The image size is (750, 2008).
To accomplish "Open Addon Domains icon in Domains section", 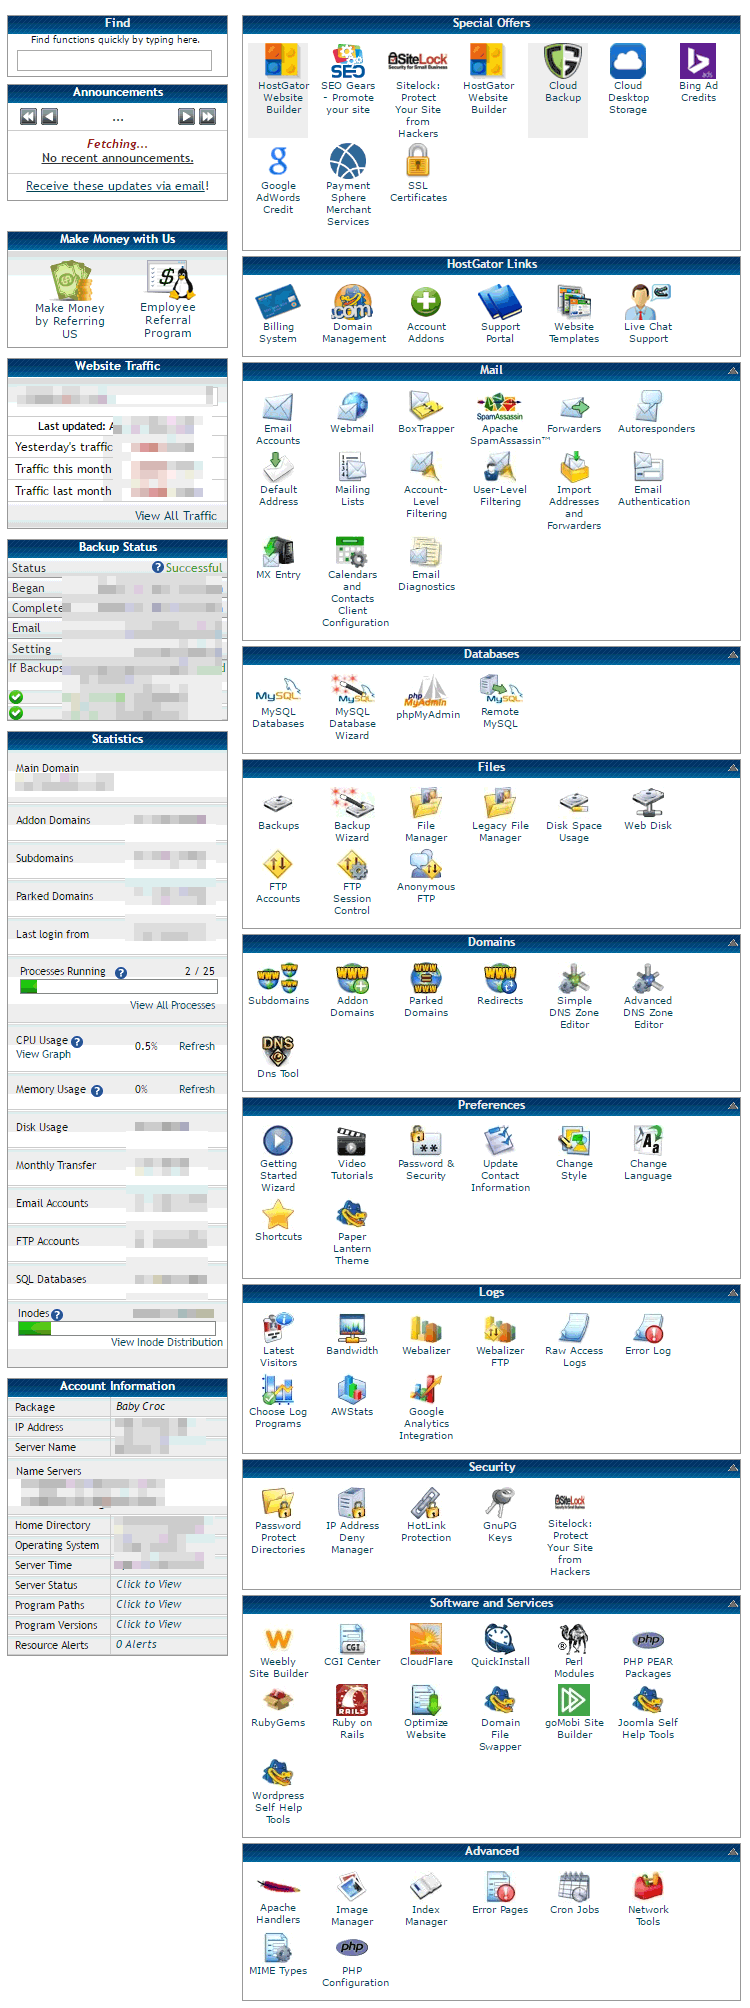I will (352, 990).
